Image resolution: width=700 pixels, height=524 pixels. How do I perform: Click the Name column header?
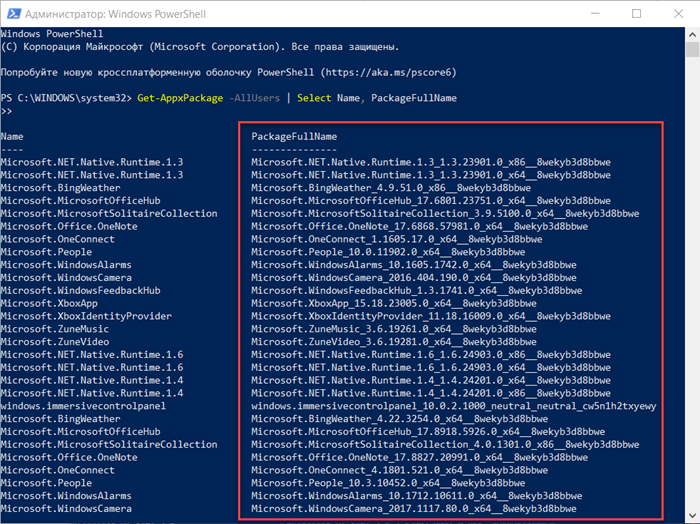coord(12,137)
